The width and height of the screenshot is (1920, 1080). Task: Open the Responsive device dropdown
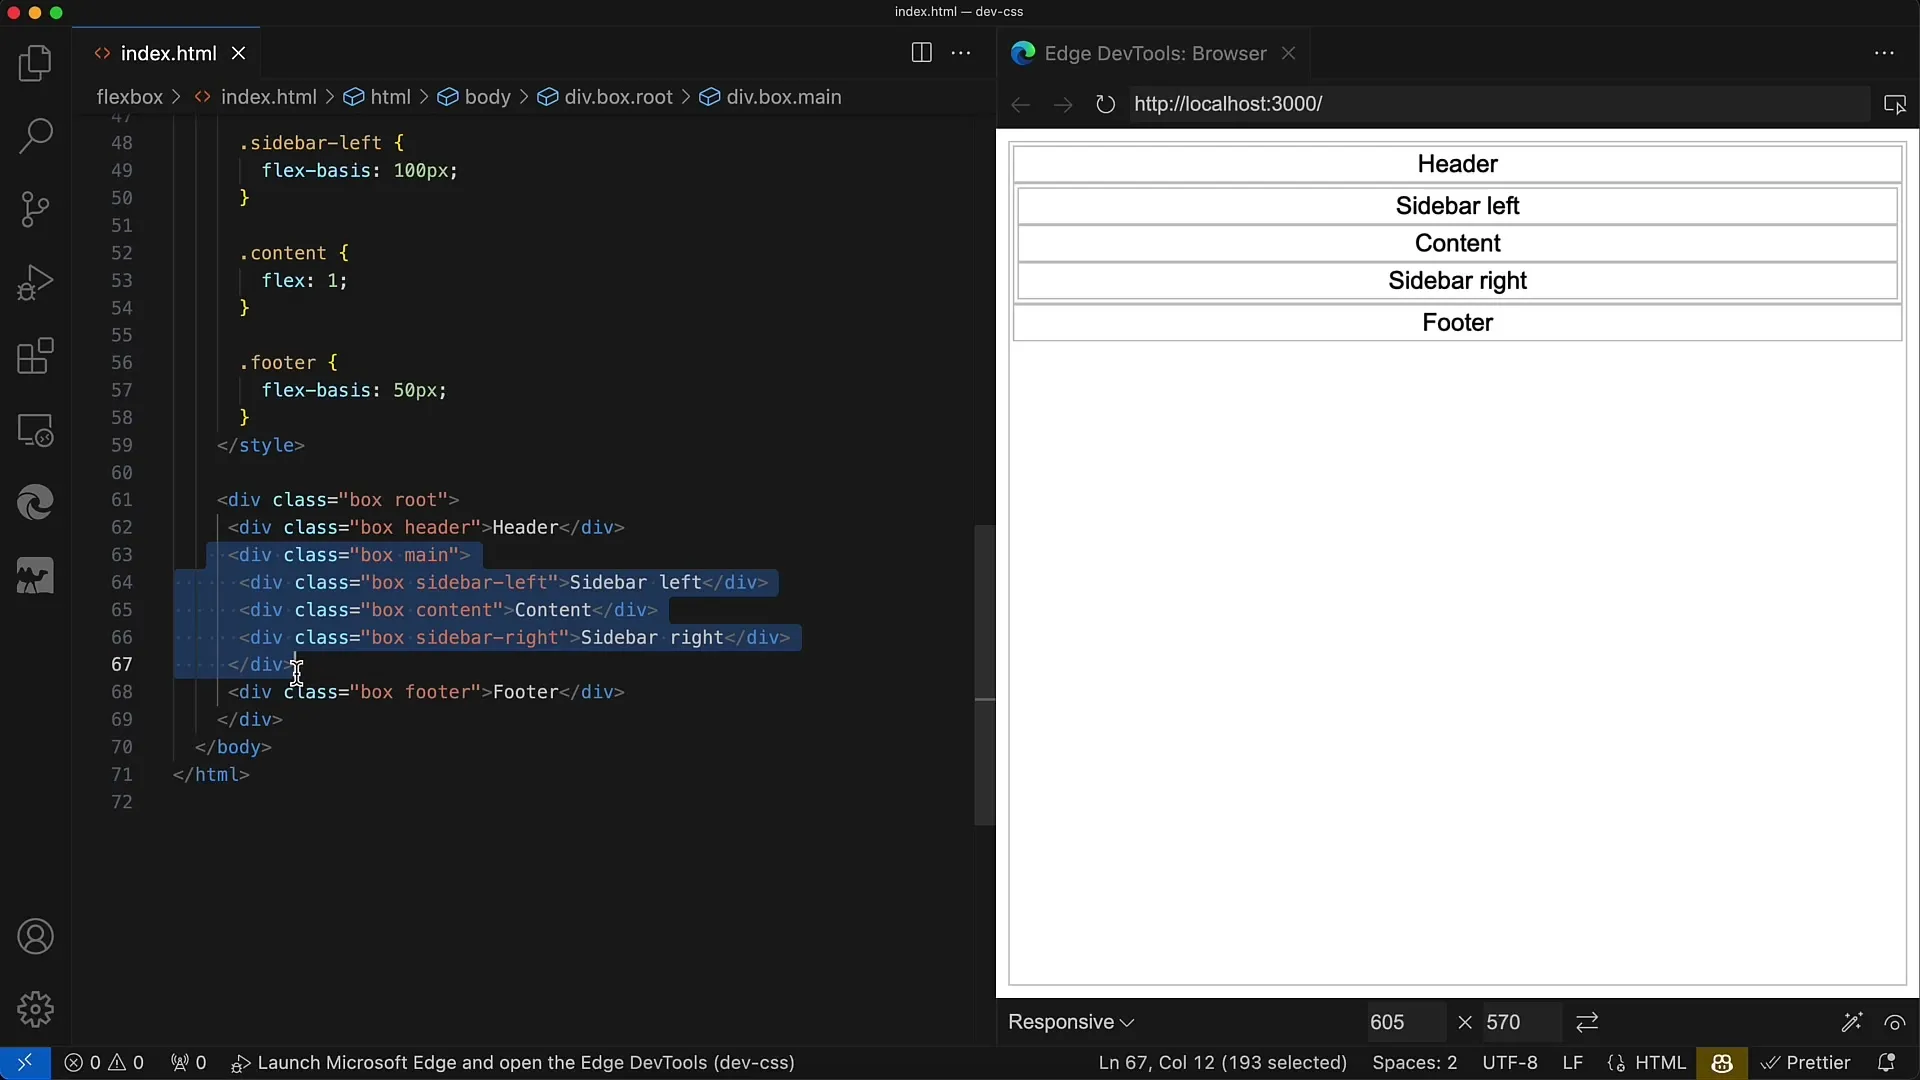point(1070,1022)
